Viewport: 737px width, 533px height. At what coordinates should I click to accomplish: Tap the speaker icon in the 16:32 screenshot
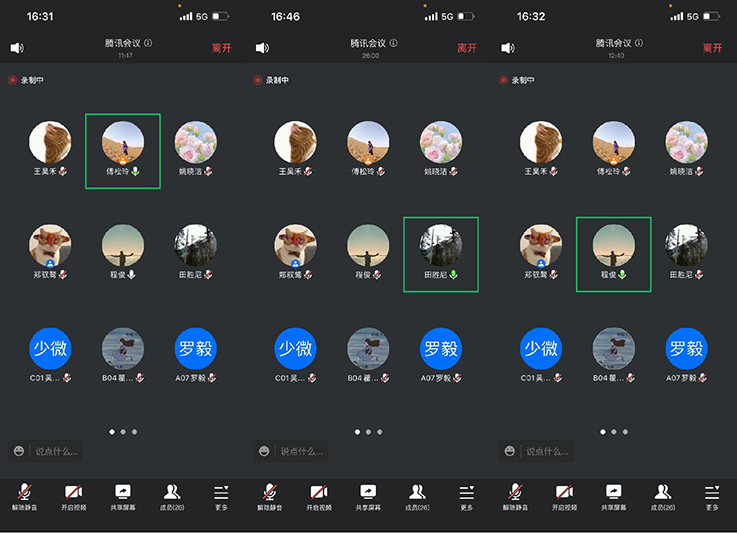pyautogui.click(x=508, y=48)
